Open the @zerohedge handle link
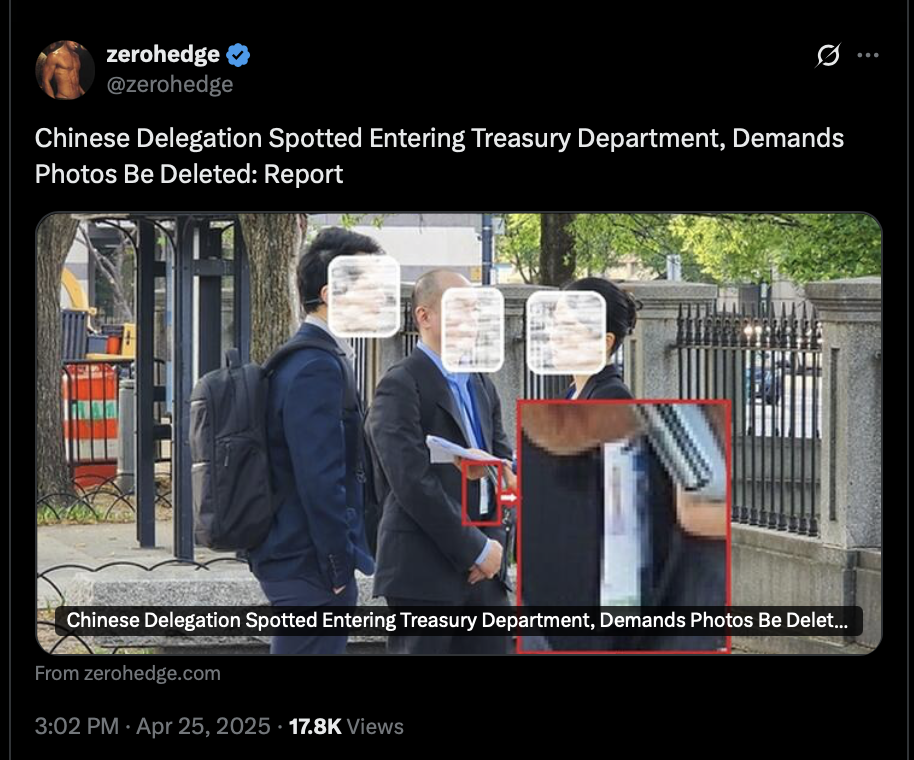914x760 pixels. click(170, 85)
